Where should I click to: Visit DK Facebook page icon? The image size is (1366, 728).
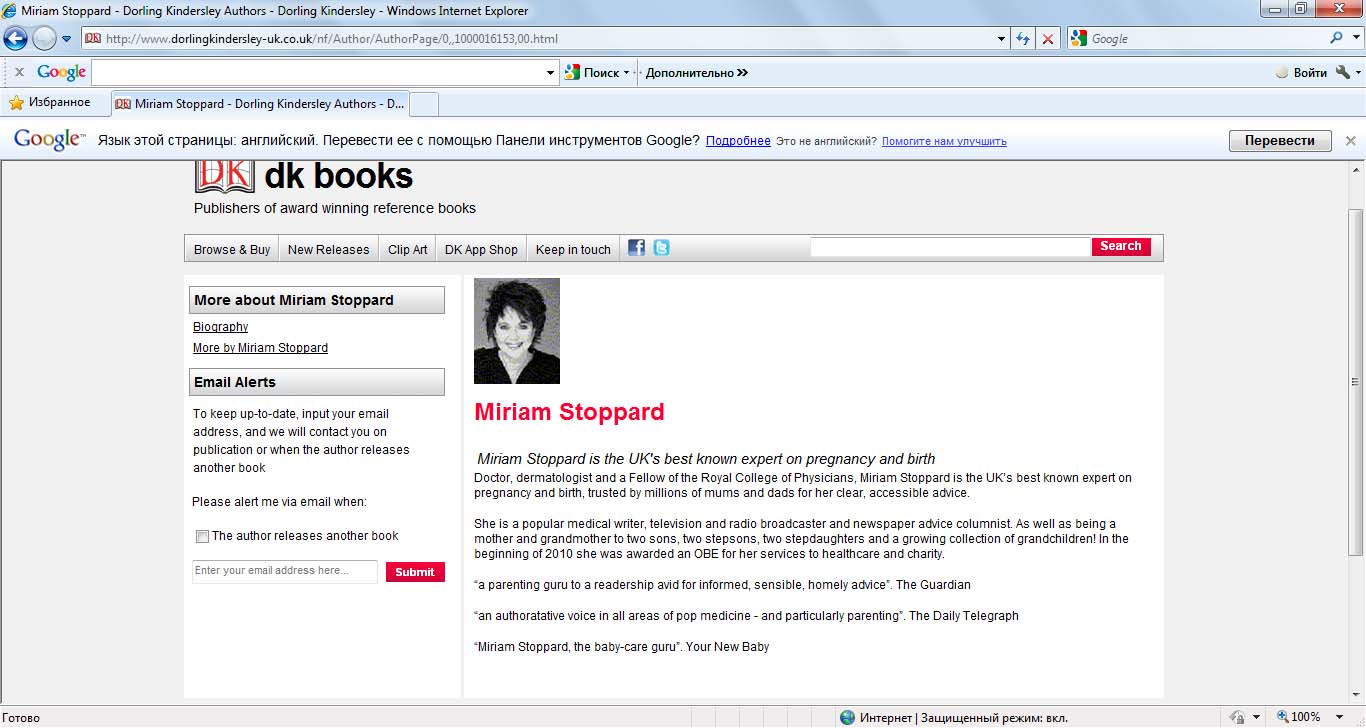[x=636, y=248]
